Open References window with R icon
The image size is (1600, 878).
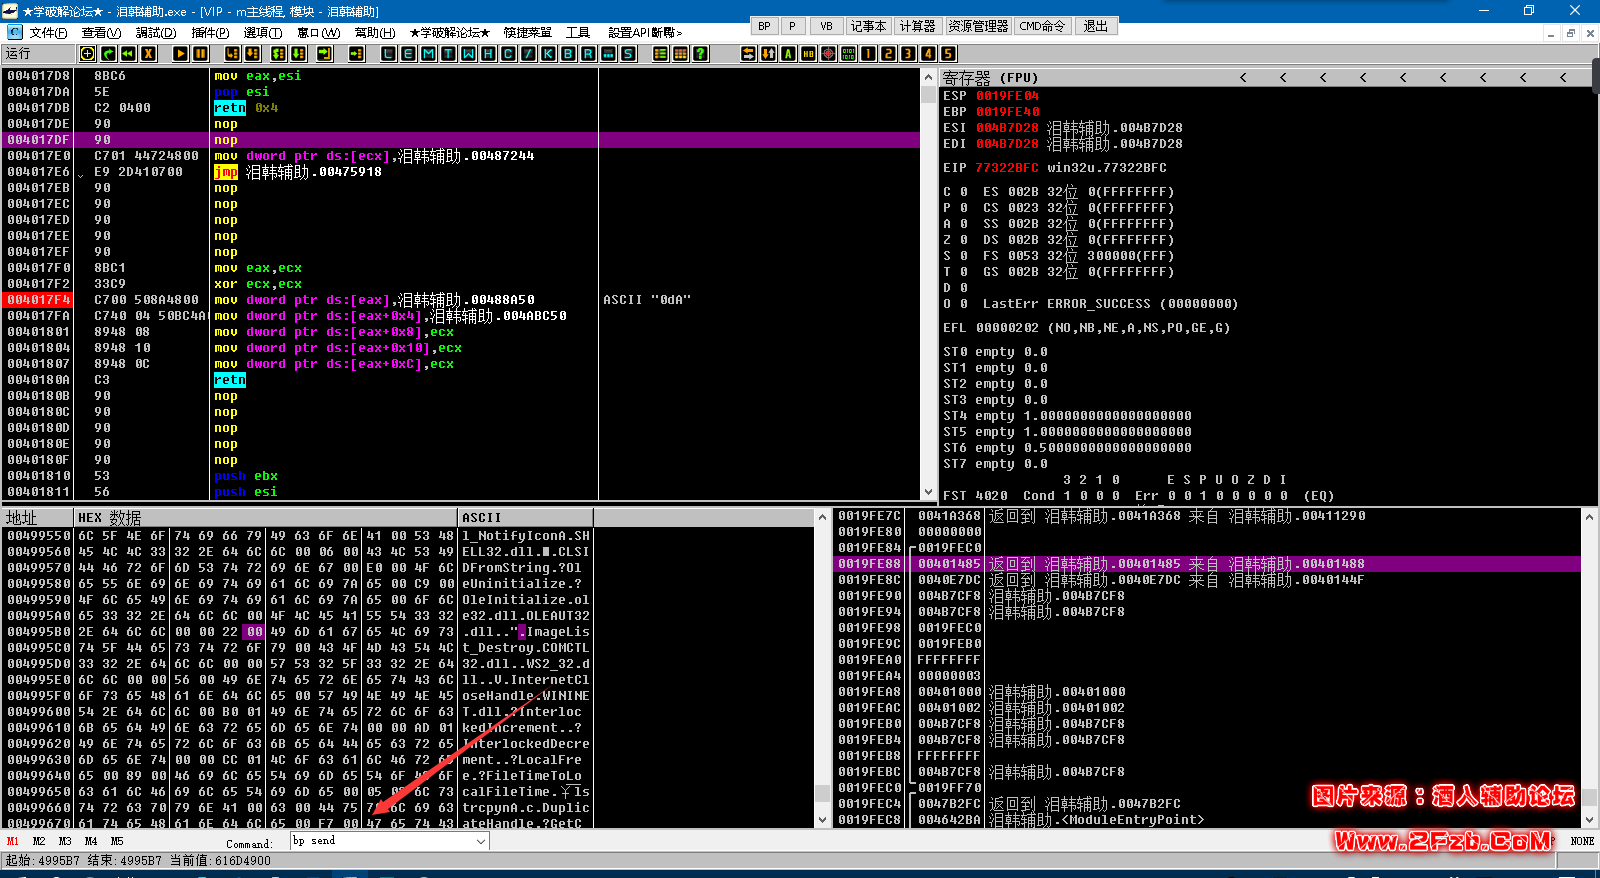[588, 54]
